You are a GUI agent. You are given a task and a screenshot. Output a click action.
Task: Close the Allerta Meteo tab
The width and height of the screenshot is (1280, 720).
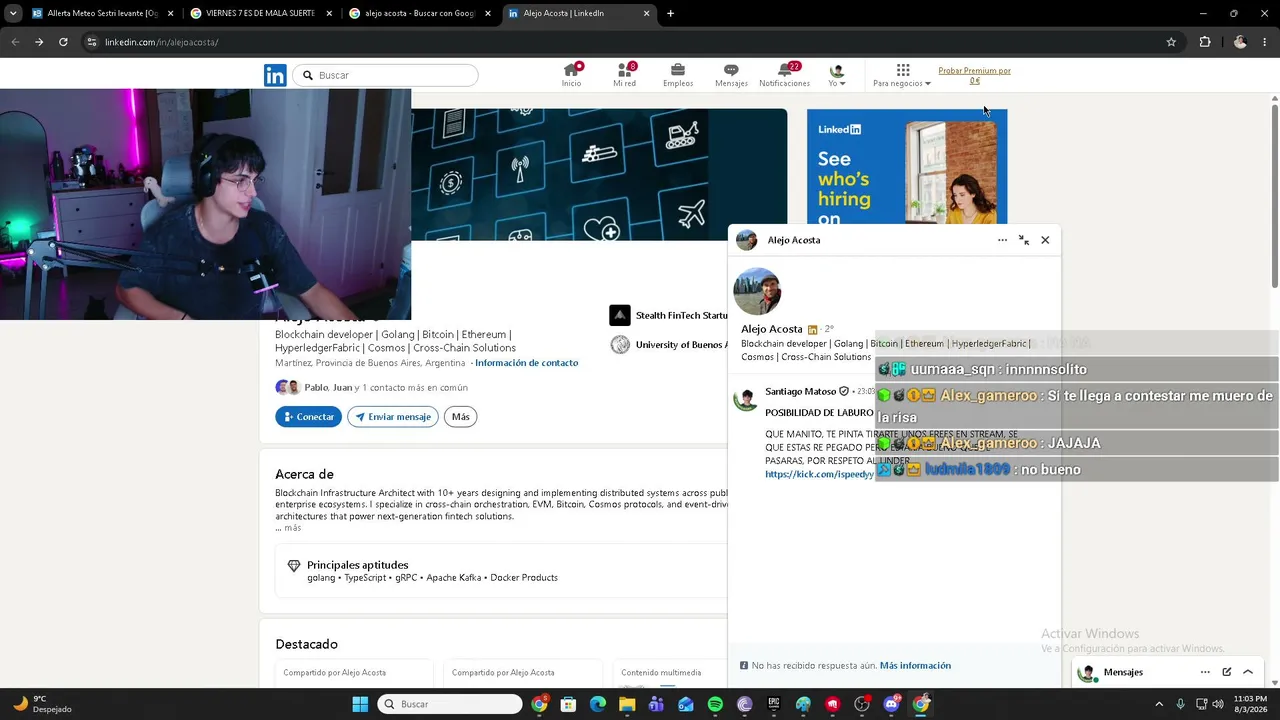[x=170, y=14]
